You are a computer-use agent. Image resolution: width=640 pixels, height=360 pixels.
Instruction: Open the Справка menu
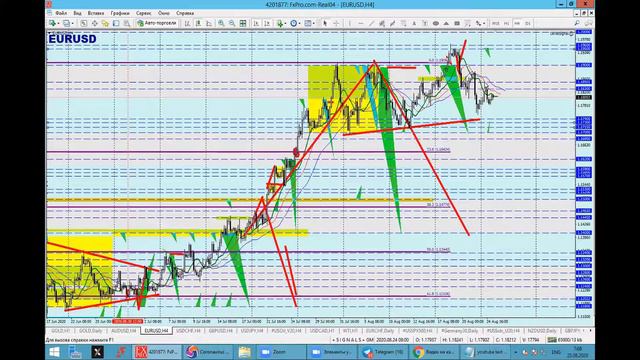185,13
